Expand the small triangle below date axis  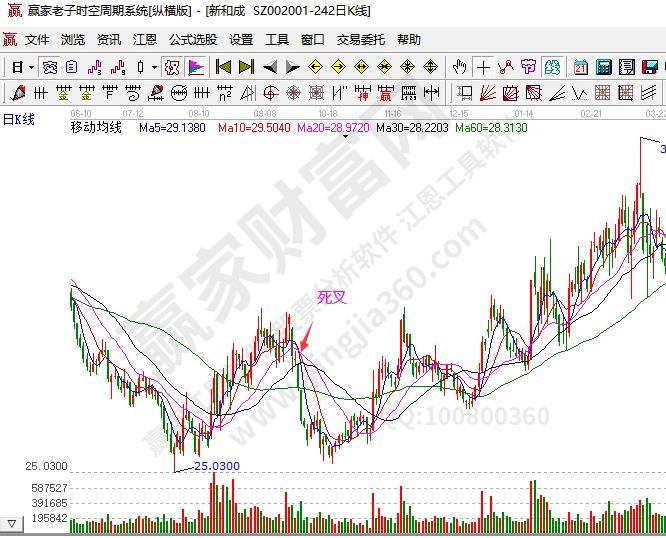346,138
